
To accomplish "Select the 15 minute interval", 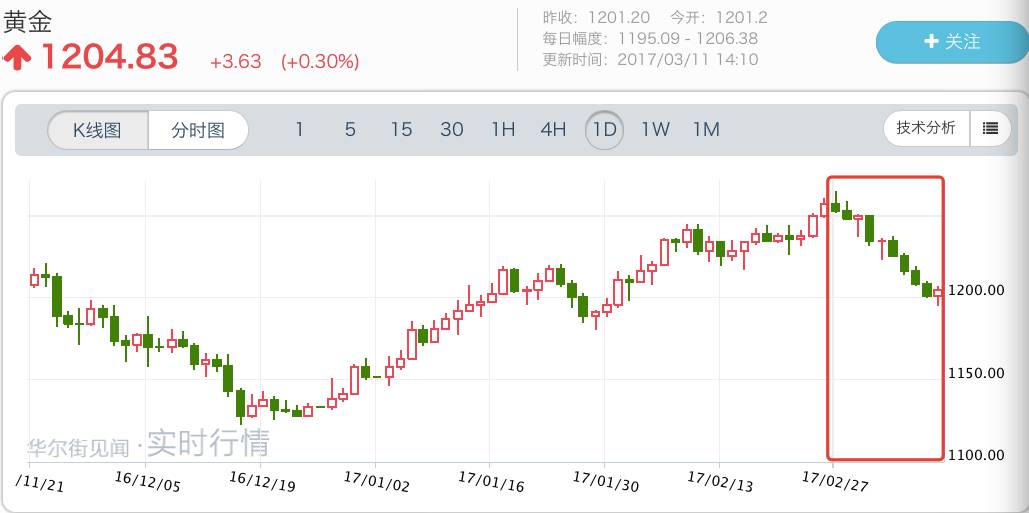I will [401, 130].
